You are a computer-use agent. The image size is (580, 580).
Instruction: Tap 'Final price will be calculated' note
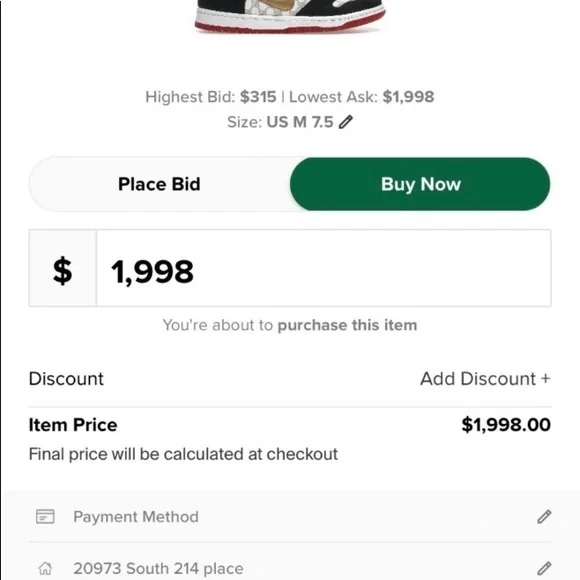coord(183,454)
